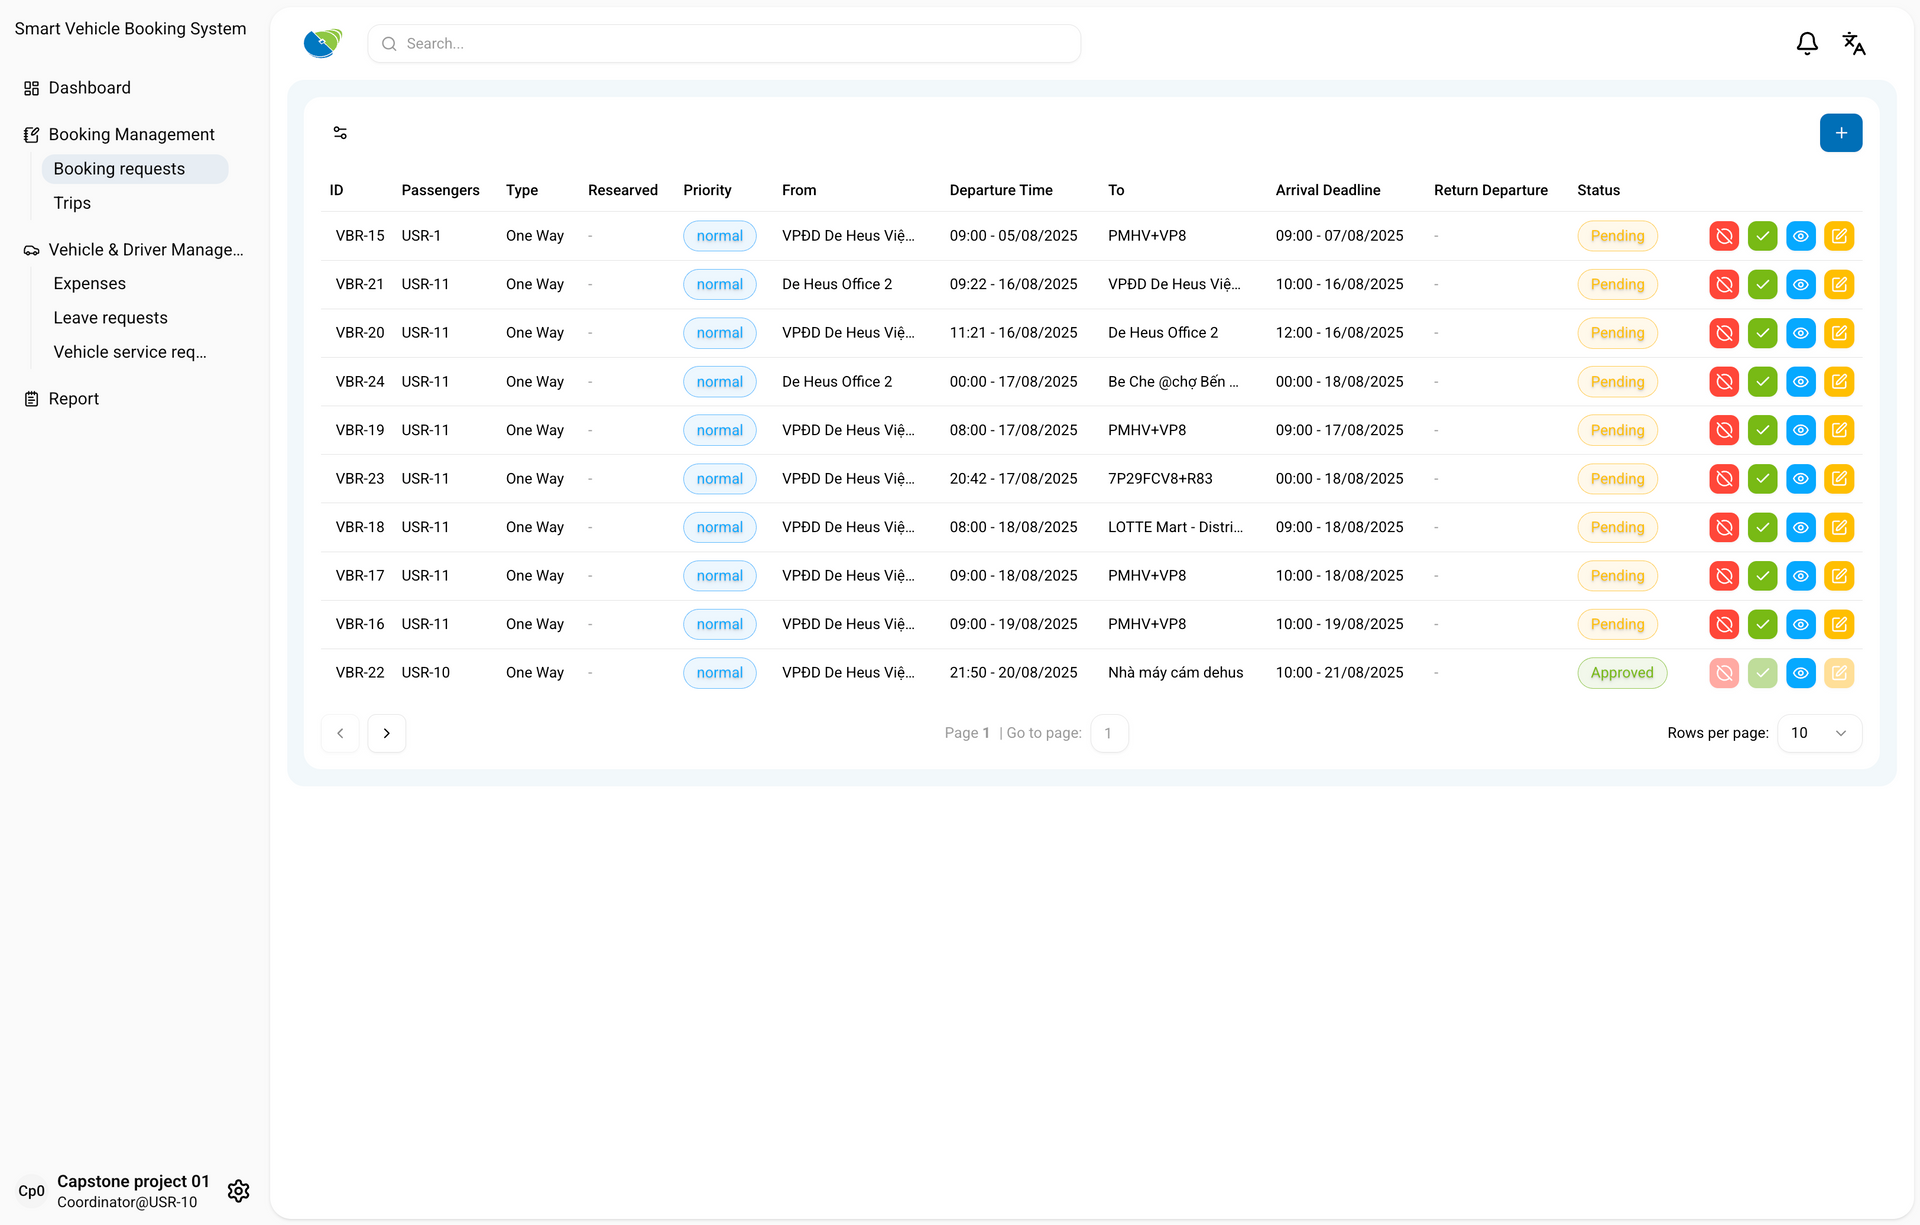The image size is (1920, 1225).
Task: Click the Go to page input field
Action: pyautogui.click(x=1109, y=733)
